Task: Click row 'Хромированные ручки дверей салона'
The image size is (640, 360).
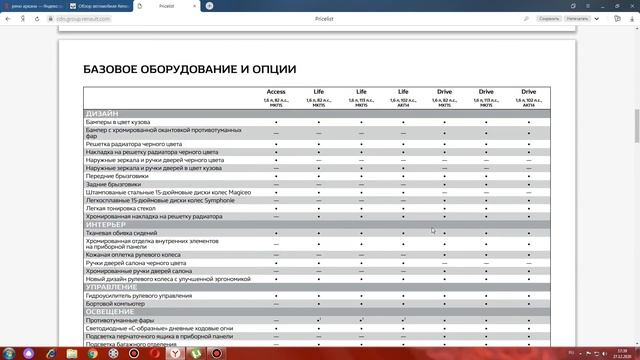Action: coord(317,271)
